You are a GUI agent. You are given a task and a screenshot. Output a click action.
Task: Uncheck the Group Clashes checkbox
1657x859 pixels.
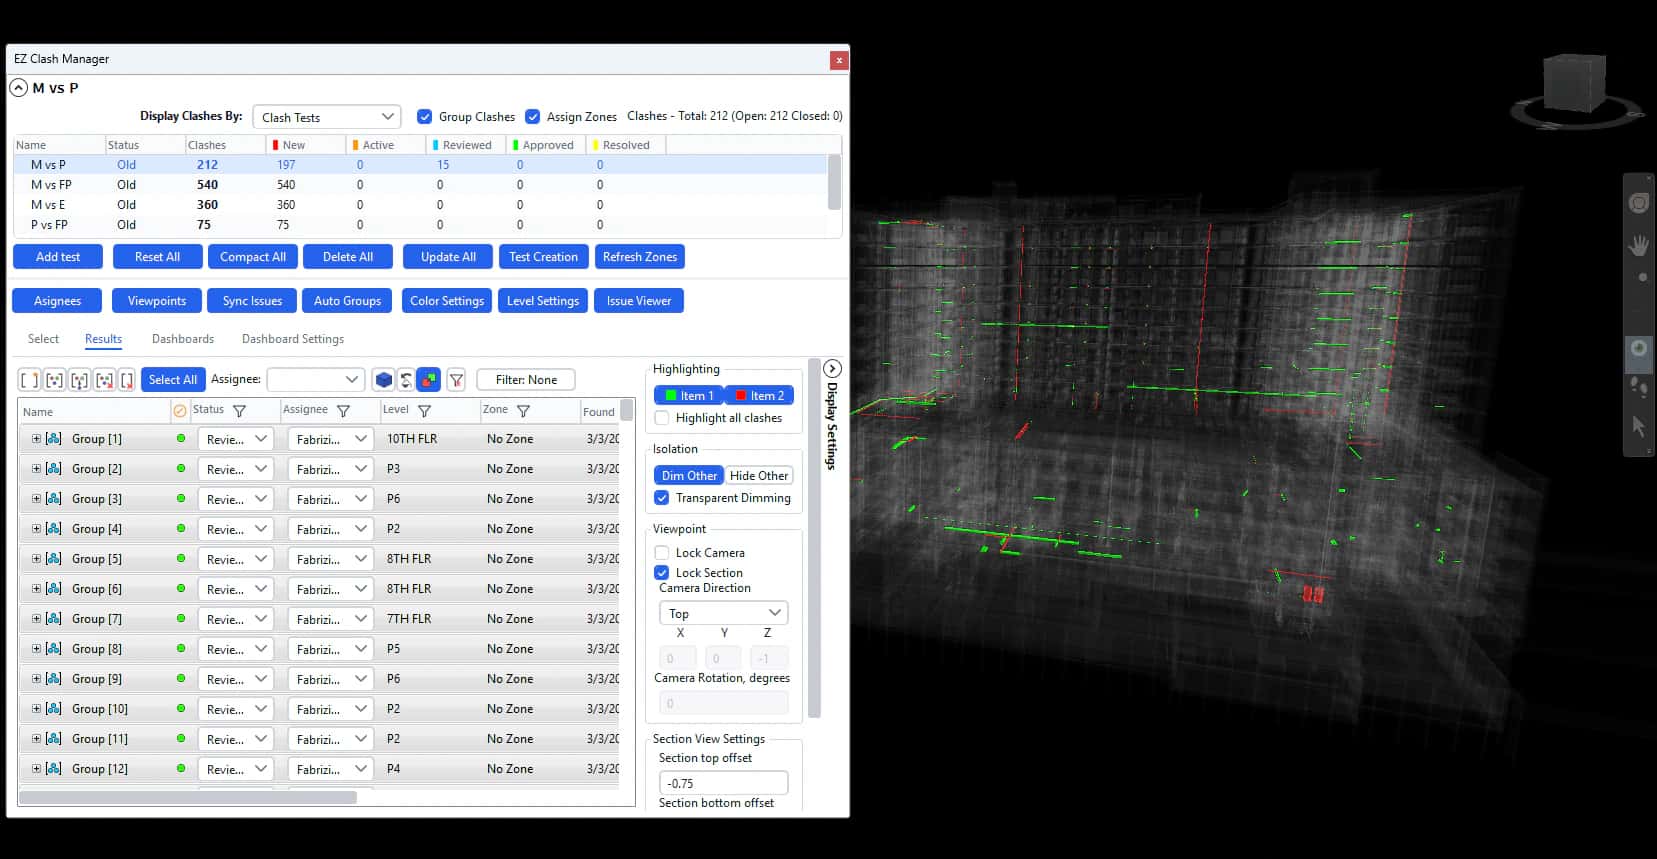pyautogui.click(x=425, y=117)
